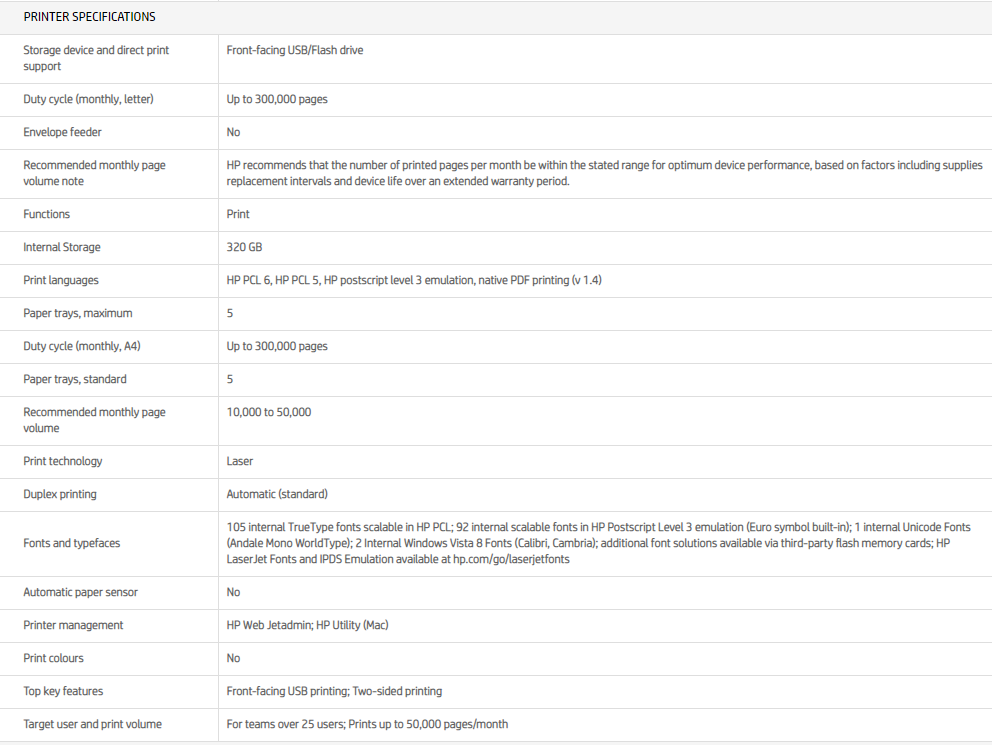Click the 'Duty cycle (monthly, A4)' label
The height and width of the screenshot is (745, 994).
[82, 346]
